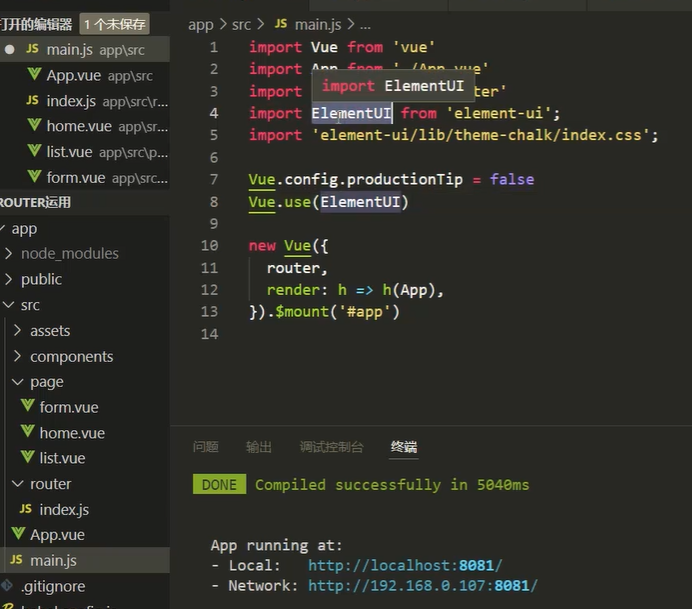Click the JS icon of main.js in src tree
Image resolution: width=692 pixels, height=609 pixels.
coord(16,560)
